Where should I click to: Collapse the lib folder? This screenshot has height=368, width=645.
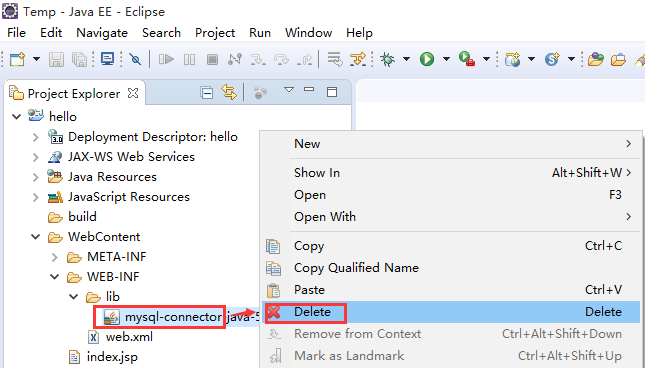(74, 296)
